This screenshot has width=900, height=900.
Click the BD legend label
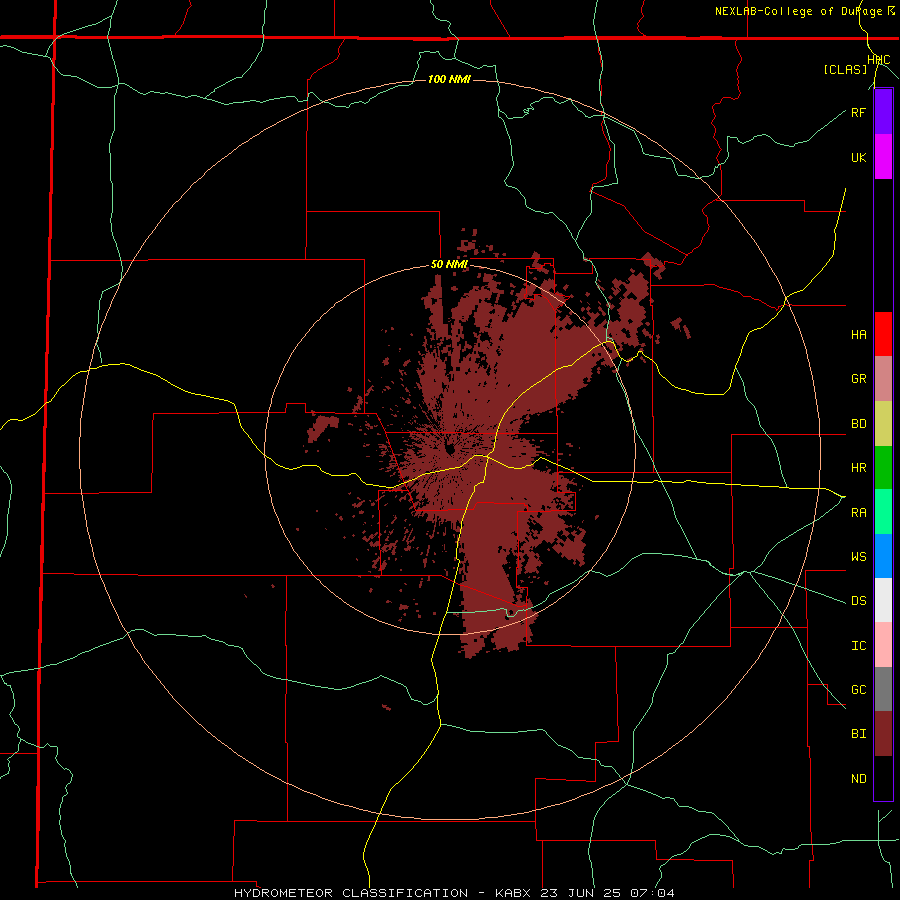(858, 424)
